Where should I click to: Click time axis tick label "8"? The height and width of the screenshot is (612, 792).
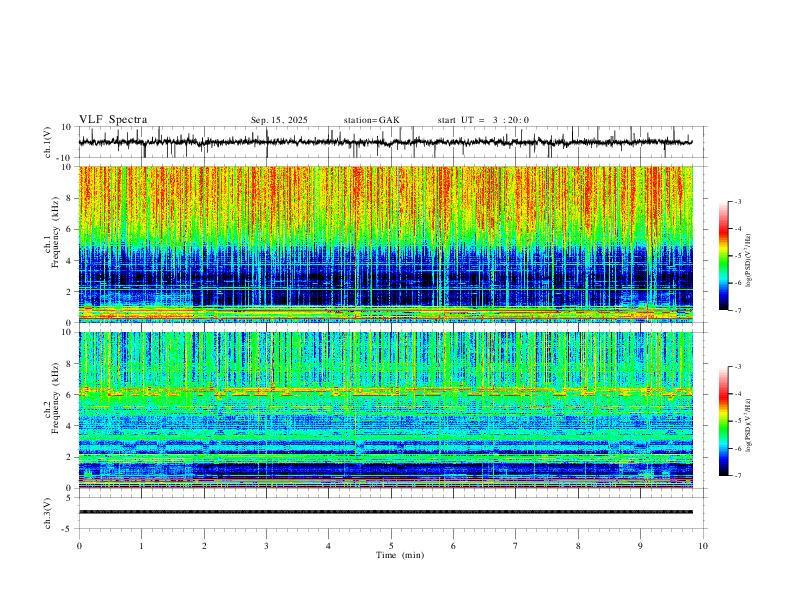tap(578, 546)
